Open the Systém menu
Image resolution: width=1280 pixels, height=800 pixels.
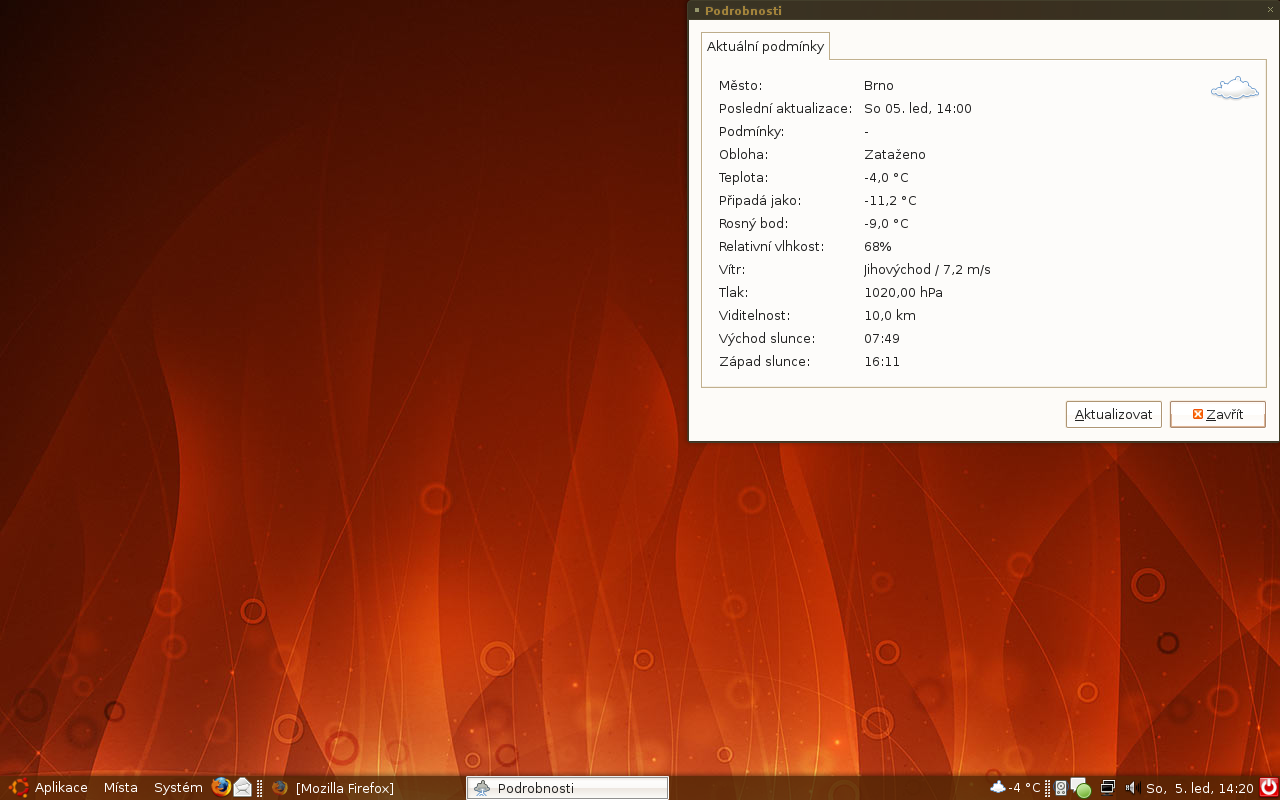(x=178, y=788)
